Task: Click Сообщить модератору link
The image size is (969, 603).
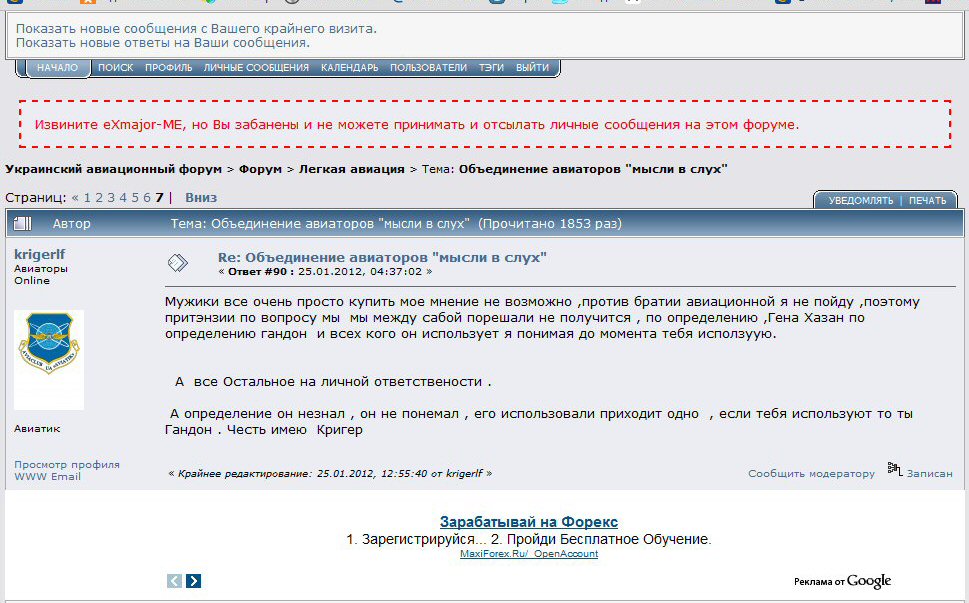Action: click(x=811, y=474)
